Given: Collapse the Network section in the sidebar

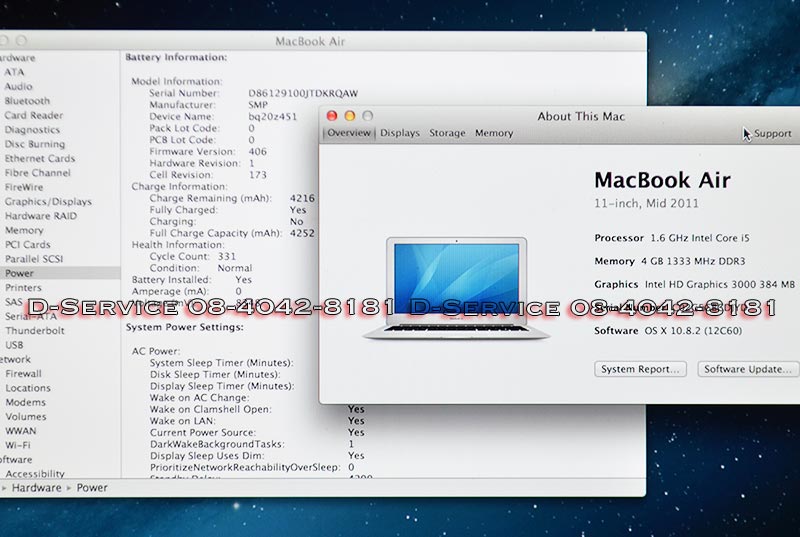Looking at the screenshot, I should [15, 360].
